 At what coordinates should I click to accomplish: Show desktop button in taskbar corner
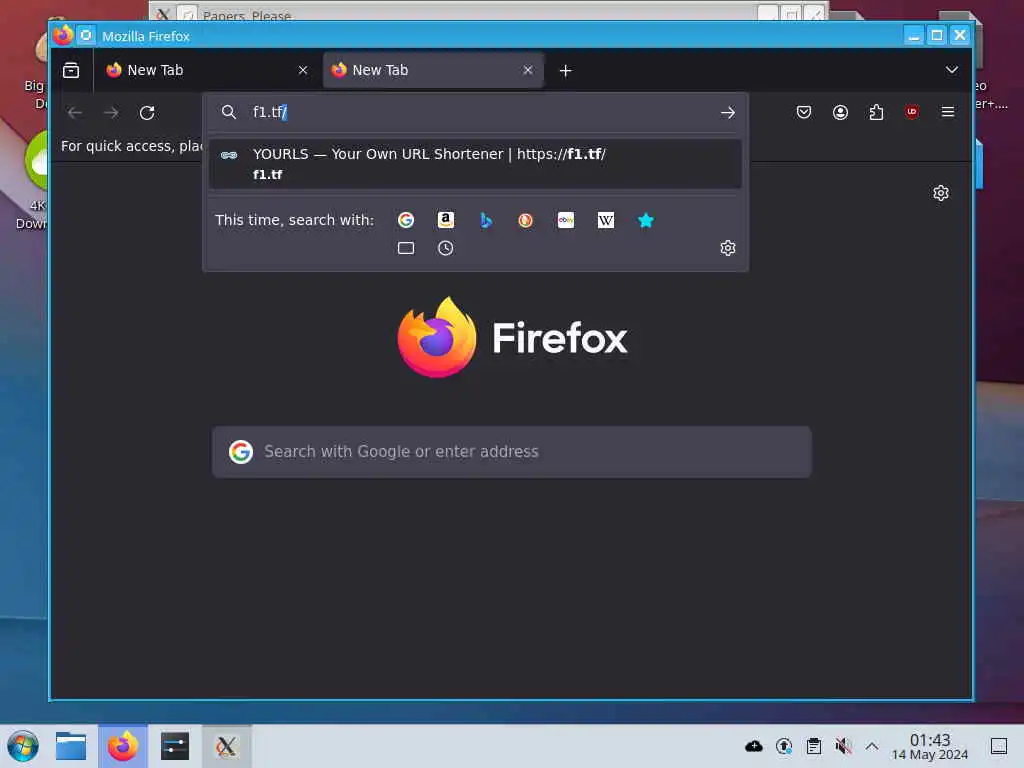click(x=999, y=746)
